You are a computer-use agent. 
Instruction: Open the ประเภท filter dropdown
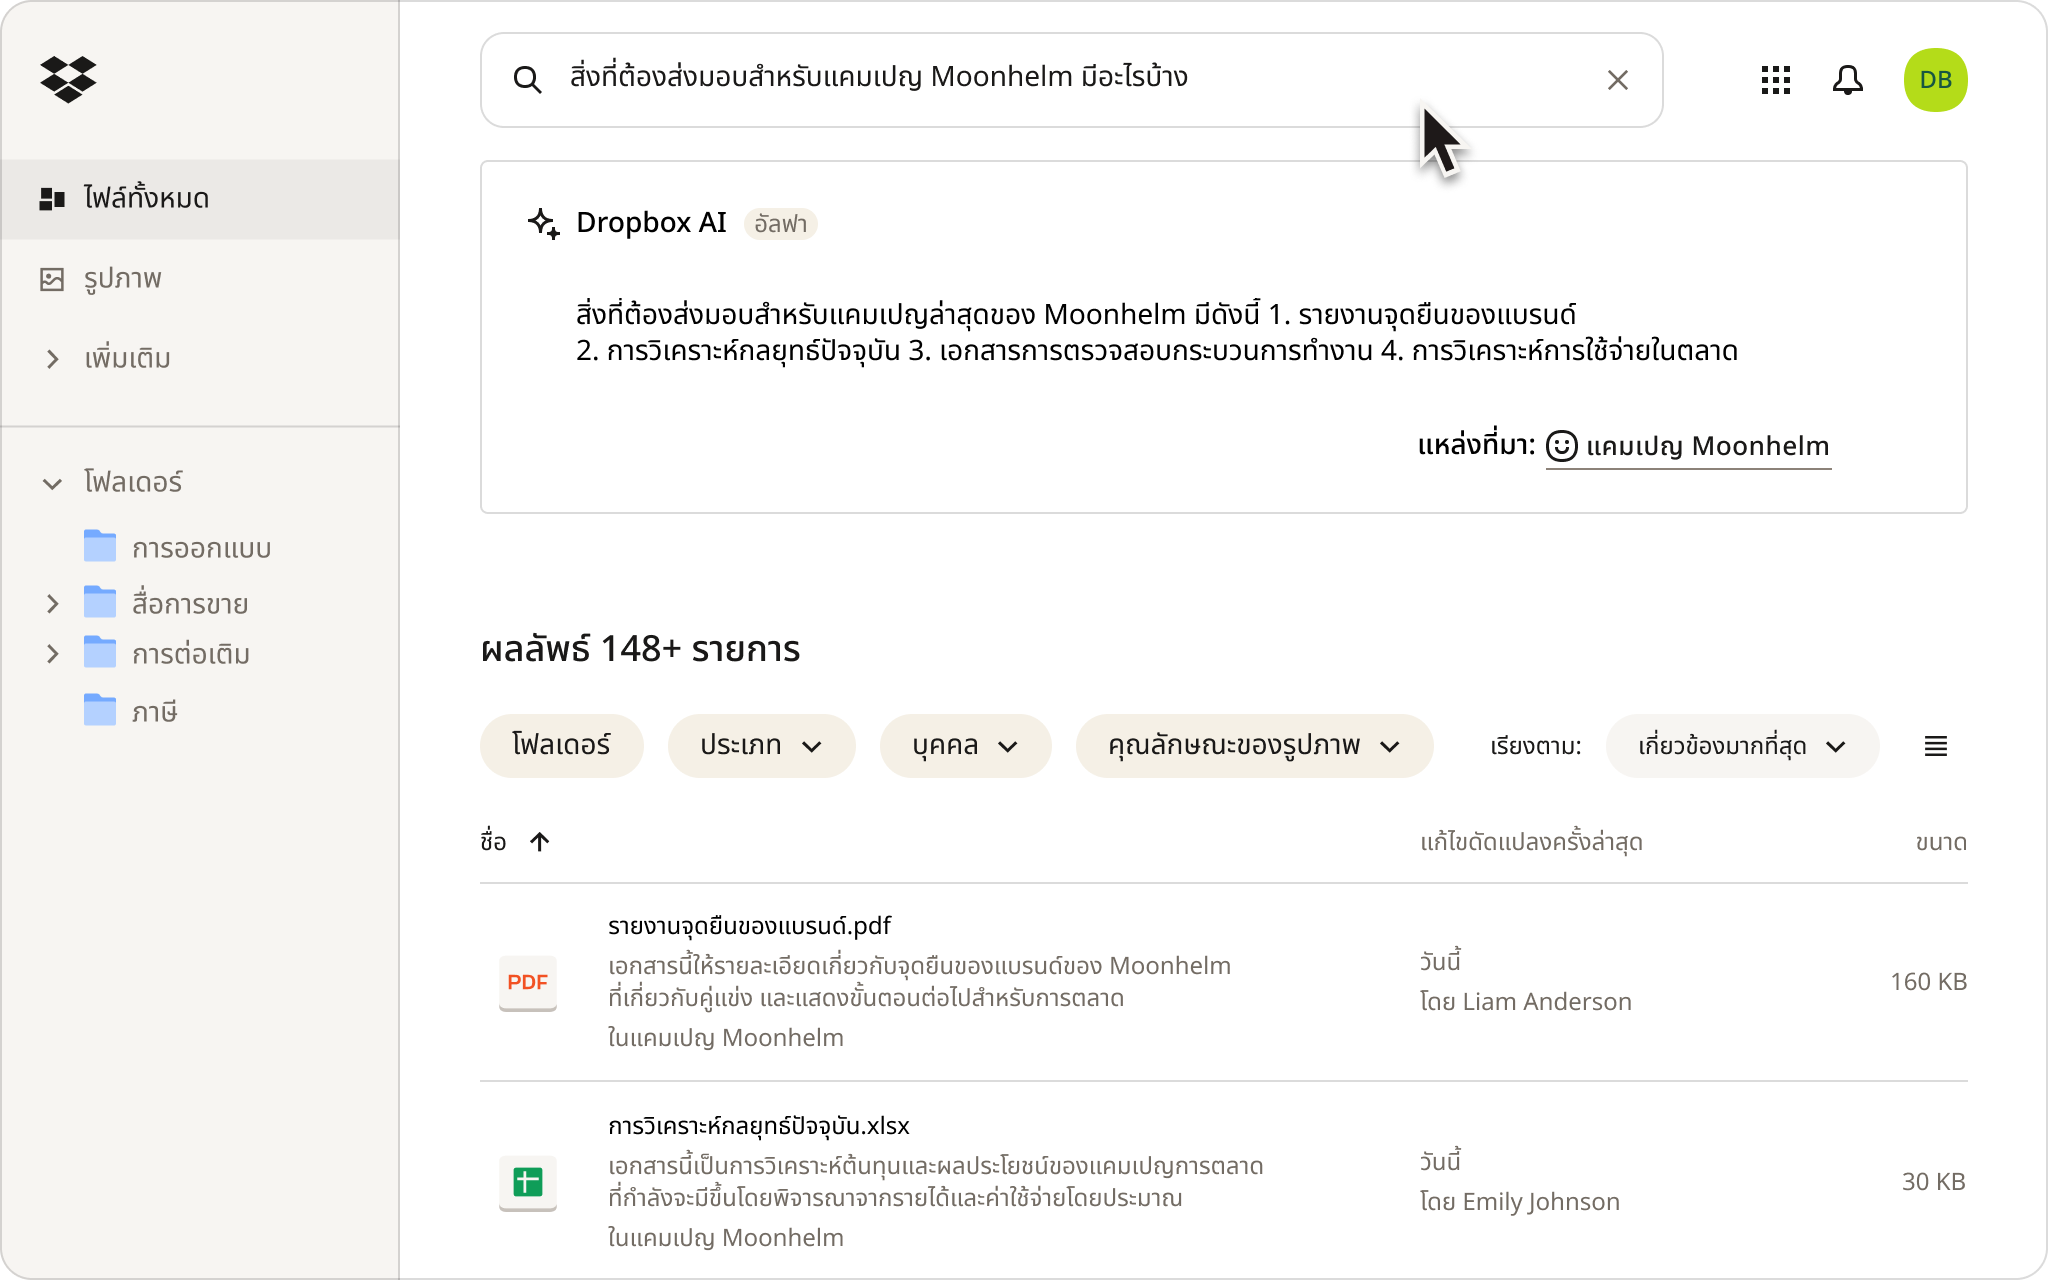tap(761, 746)
